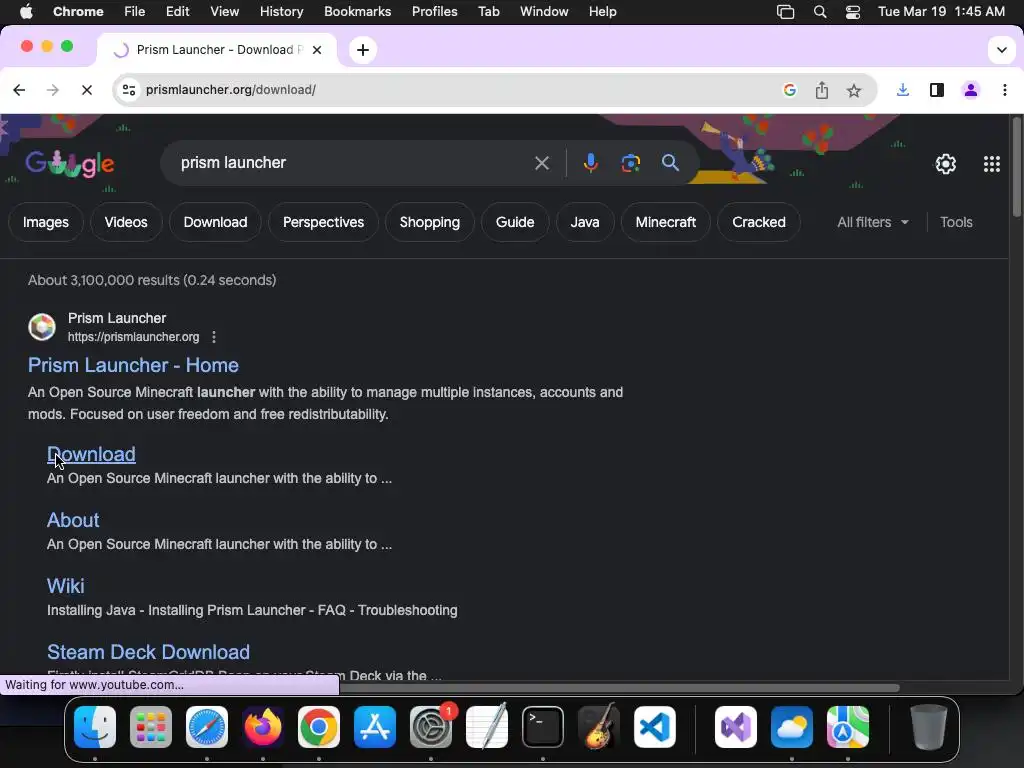Image resolution: width=1024 pixels, height=768 pixels.
Task: Expand the All filters dropdown
Action: [872, 222]
